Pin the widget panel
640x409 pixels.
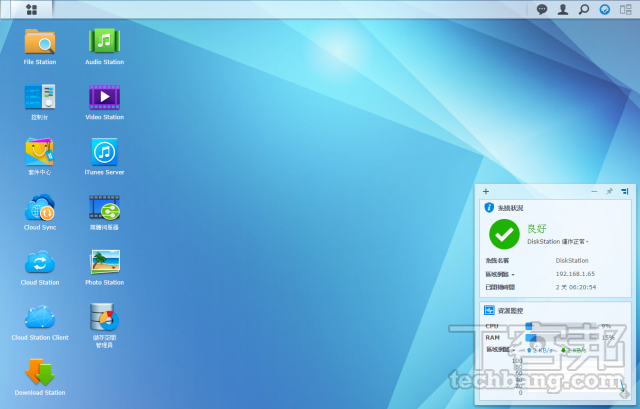pyautogui.click(x=609, y=190)
